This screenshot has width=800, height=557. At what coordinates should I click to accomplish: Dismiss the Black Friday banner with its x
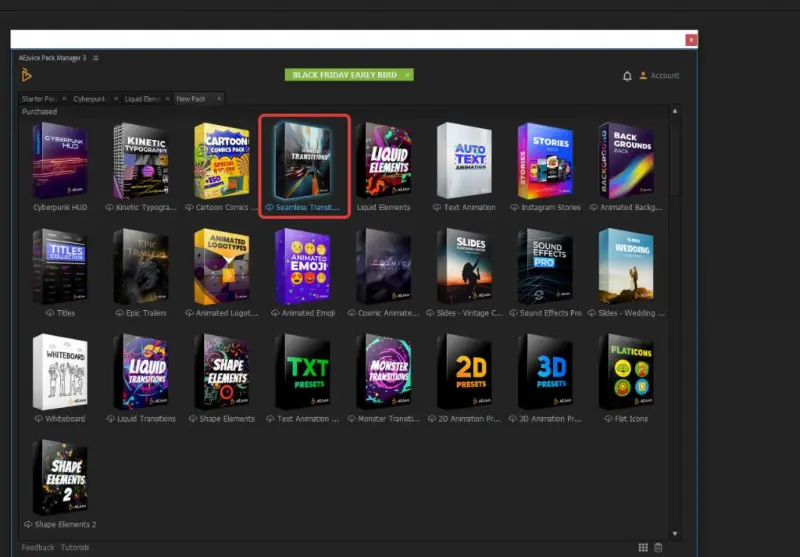click(409, 75)
